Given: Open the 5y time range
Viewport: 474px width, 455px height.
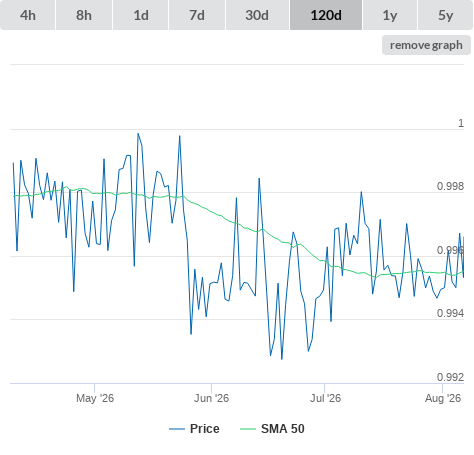Looking at the screenshot, I should click(446, 15).
